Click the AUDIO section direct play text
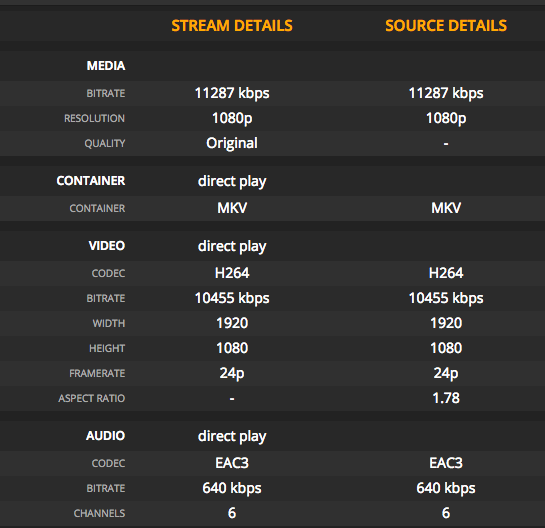This screenshot has height=528, width=545. coord(232,436)
